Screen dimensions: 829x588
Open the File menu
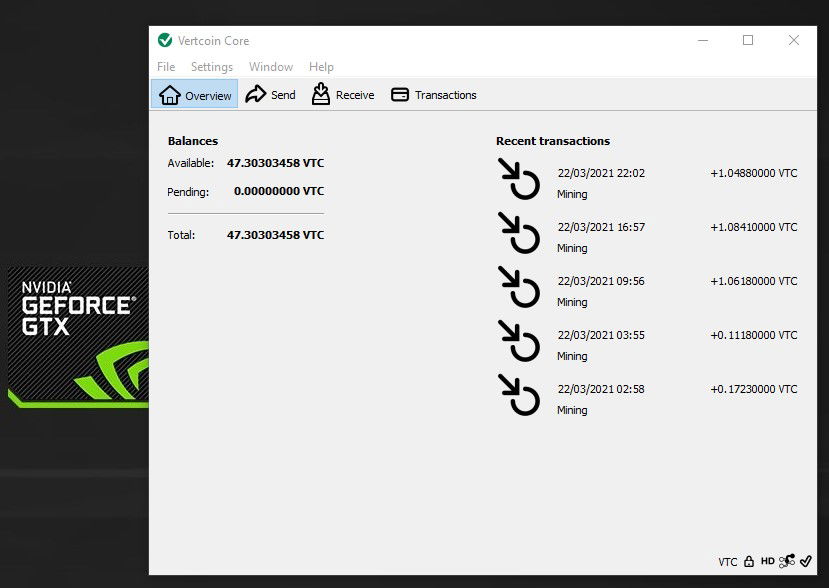(166, 67)
